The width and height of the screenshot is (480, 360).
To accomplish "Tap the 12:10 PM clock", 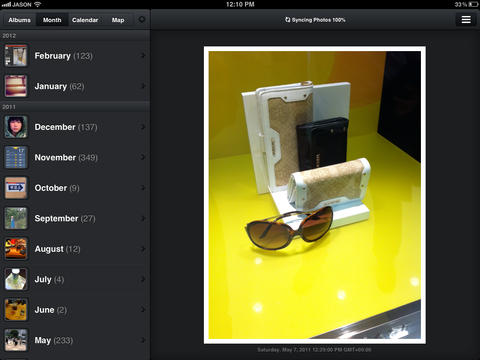I will (x=240, y=4).
